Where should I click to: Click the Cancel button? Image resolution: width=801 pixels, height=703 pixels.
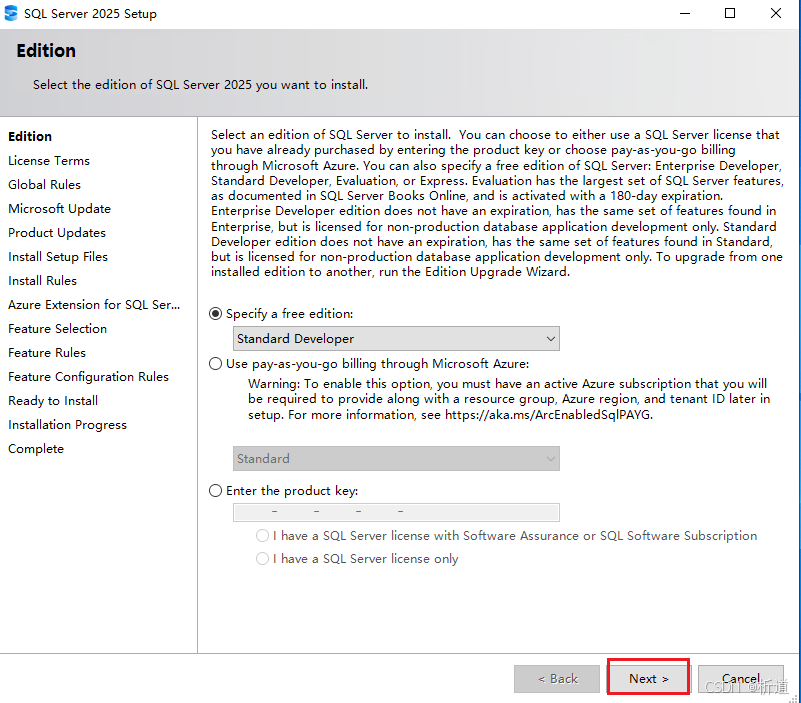[x=740, y=678]
